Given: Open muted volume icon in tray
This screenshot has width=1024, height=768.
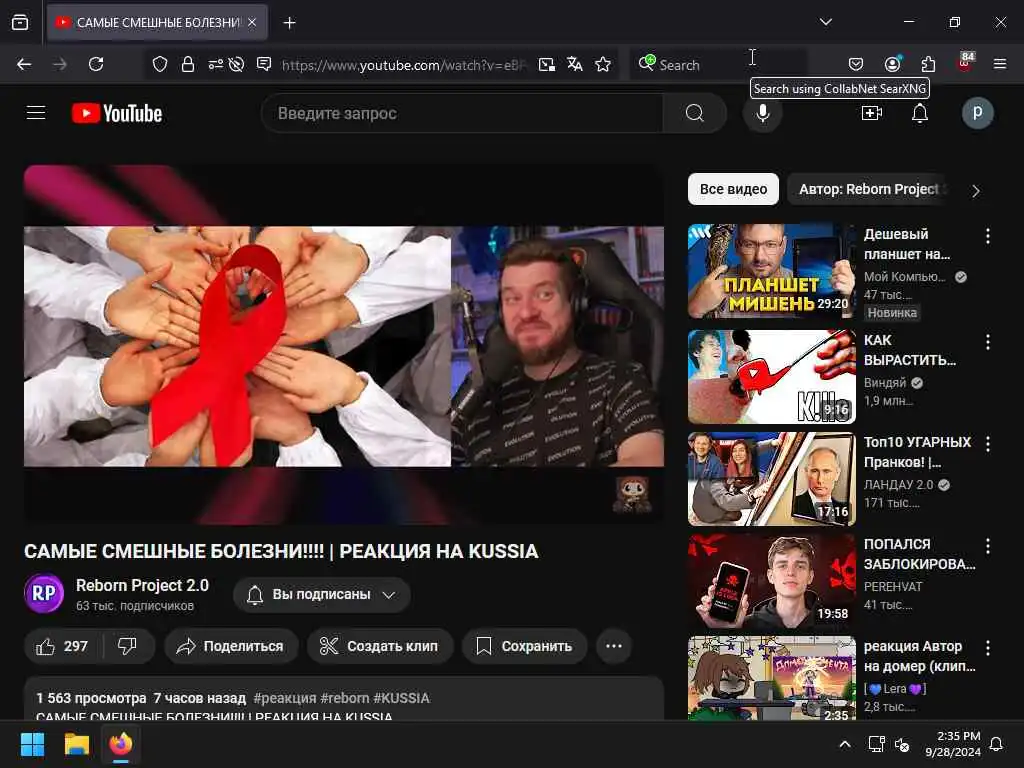Looking at the screenshot, I should coord(902,744).
